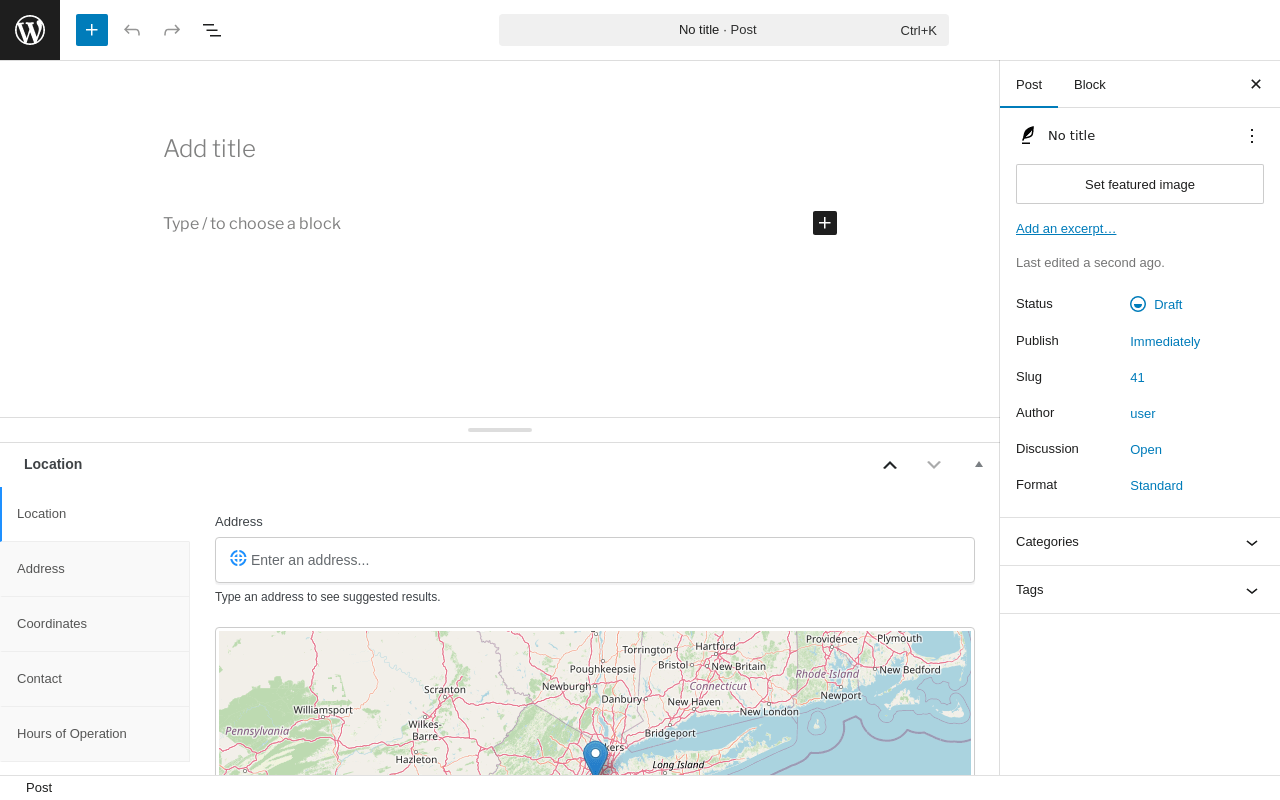Open the document overview list icon
The image size is (1280, 800).
click(212, 30)
